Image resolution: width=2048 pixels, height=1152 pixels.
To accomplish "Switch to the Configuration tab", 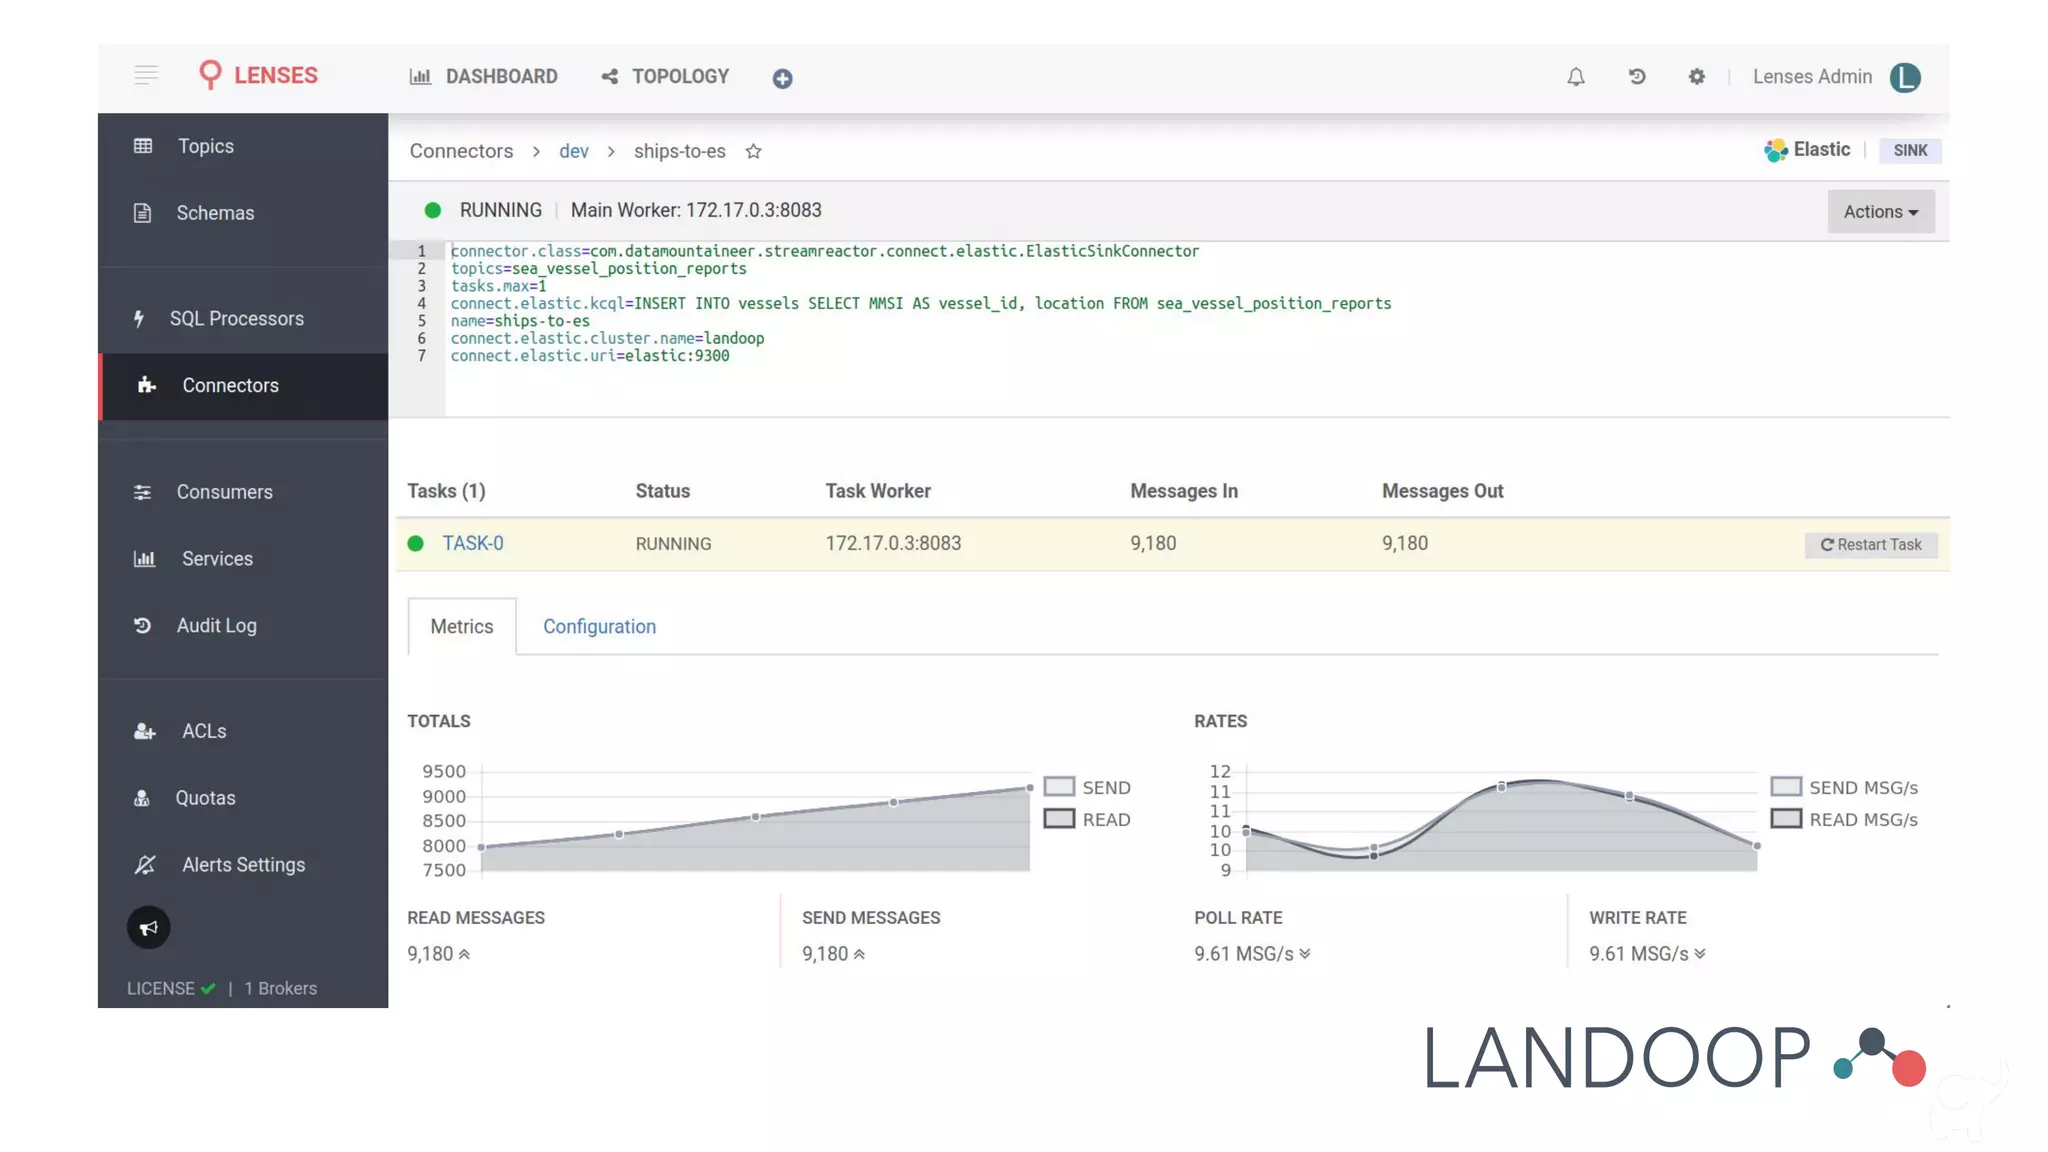I will (599, 627).
